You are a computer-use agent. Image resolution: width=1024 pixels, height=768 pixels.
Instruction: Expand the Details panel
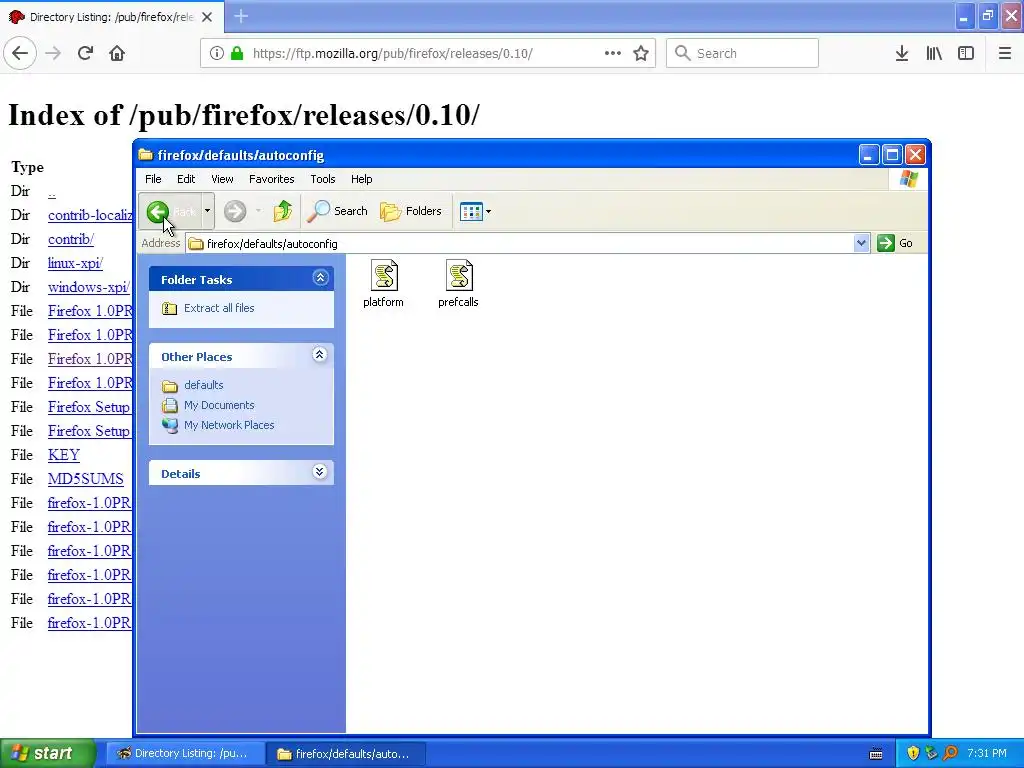(319, 472)
